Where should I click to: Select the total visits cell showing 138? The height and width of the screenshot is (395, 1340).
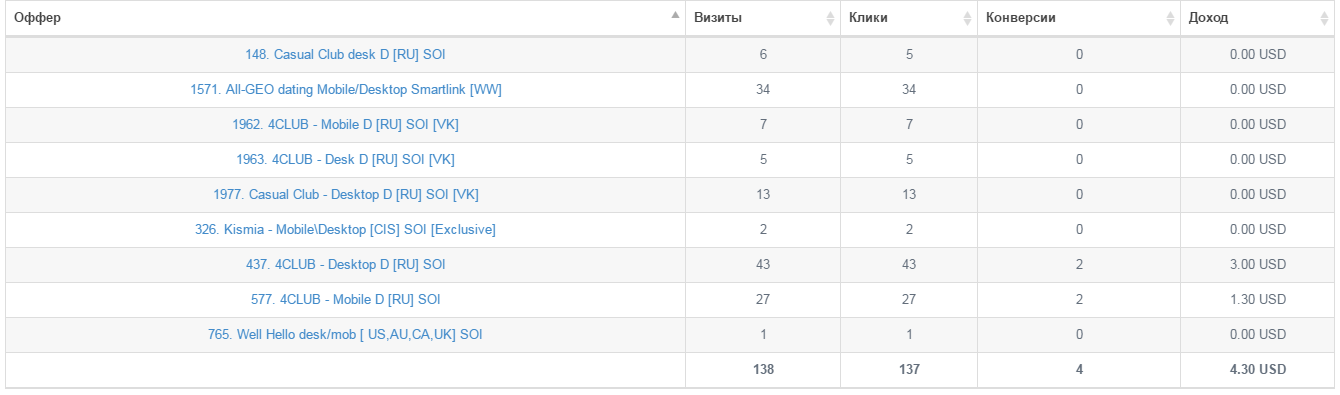tap(763, 369)
